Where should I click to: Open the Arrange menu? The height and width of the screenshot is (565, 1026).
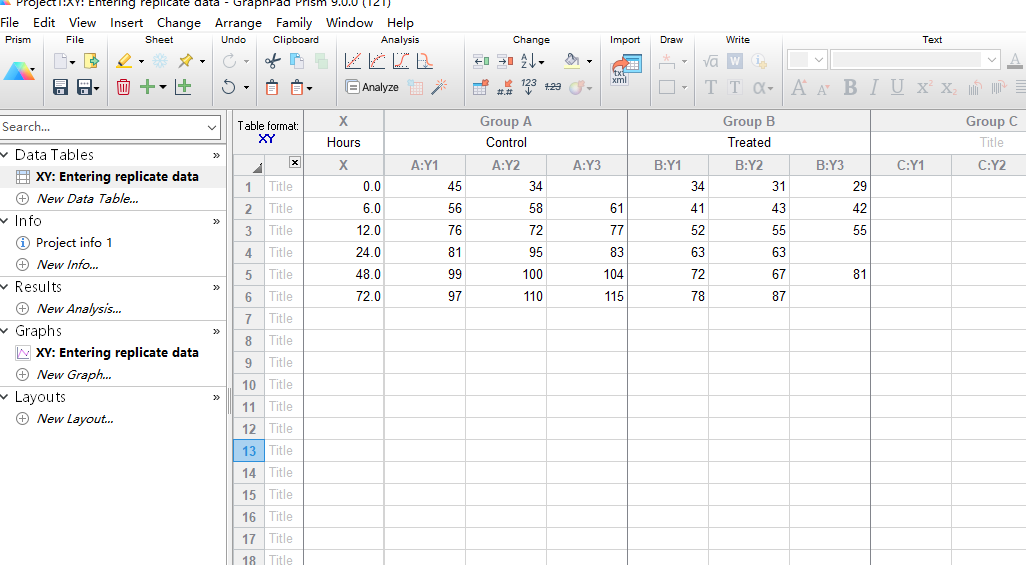click(x=238, y=23)
